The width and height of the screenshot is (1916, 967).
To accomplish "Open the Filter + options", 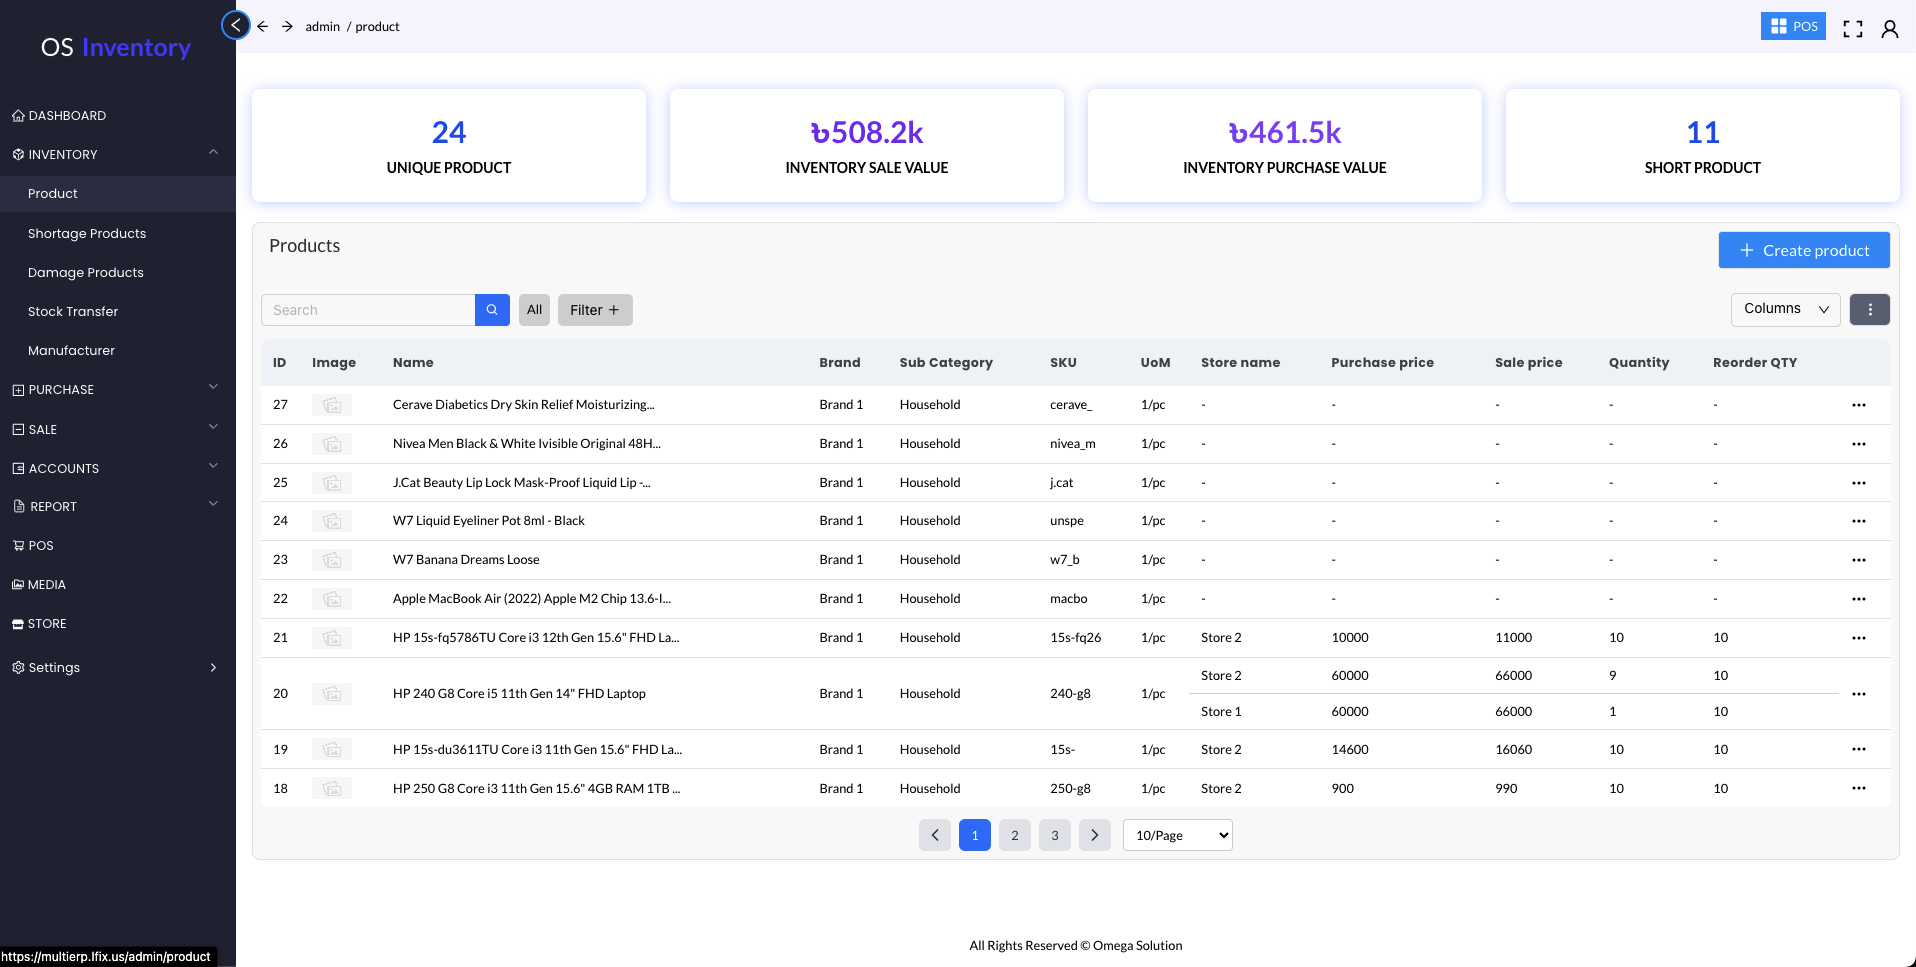I will coord(595,310).
